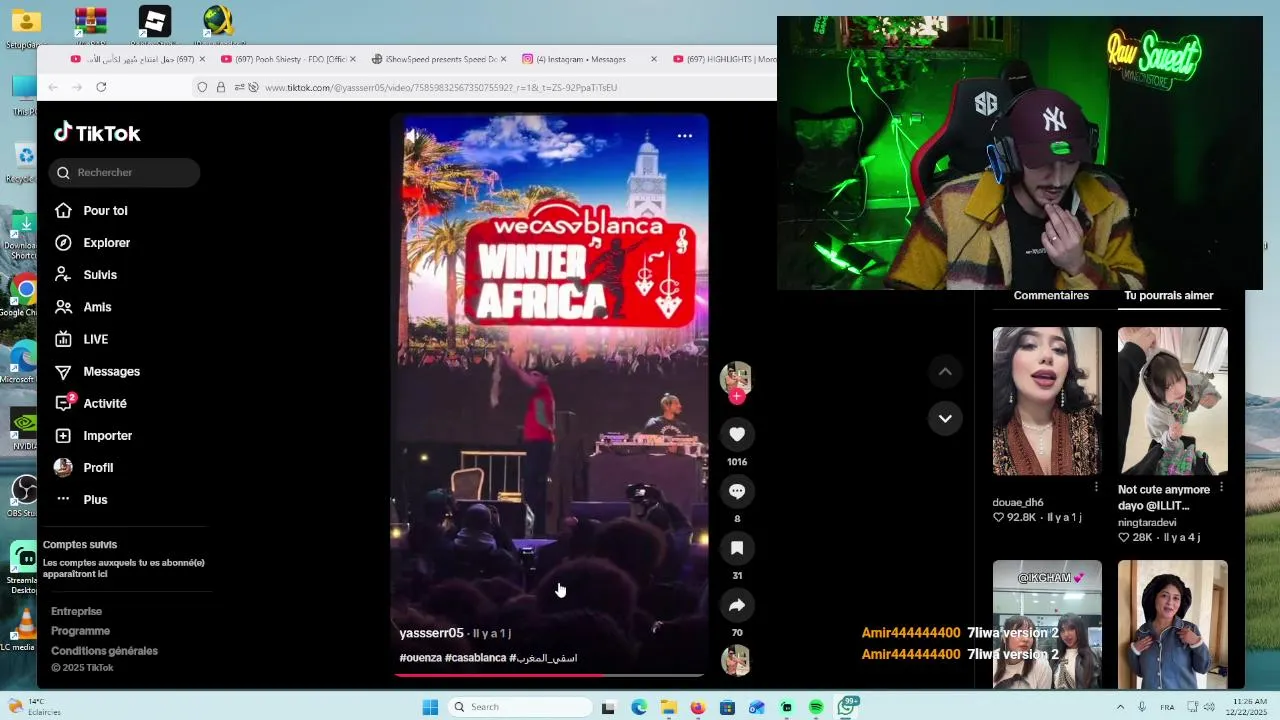1280x720 pixels.
Task: Go to previous video with up chevron
Action: coord(945,372)
